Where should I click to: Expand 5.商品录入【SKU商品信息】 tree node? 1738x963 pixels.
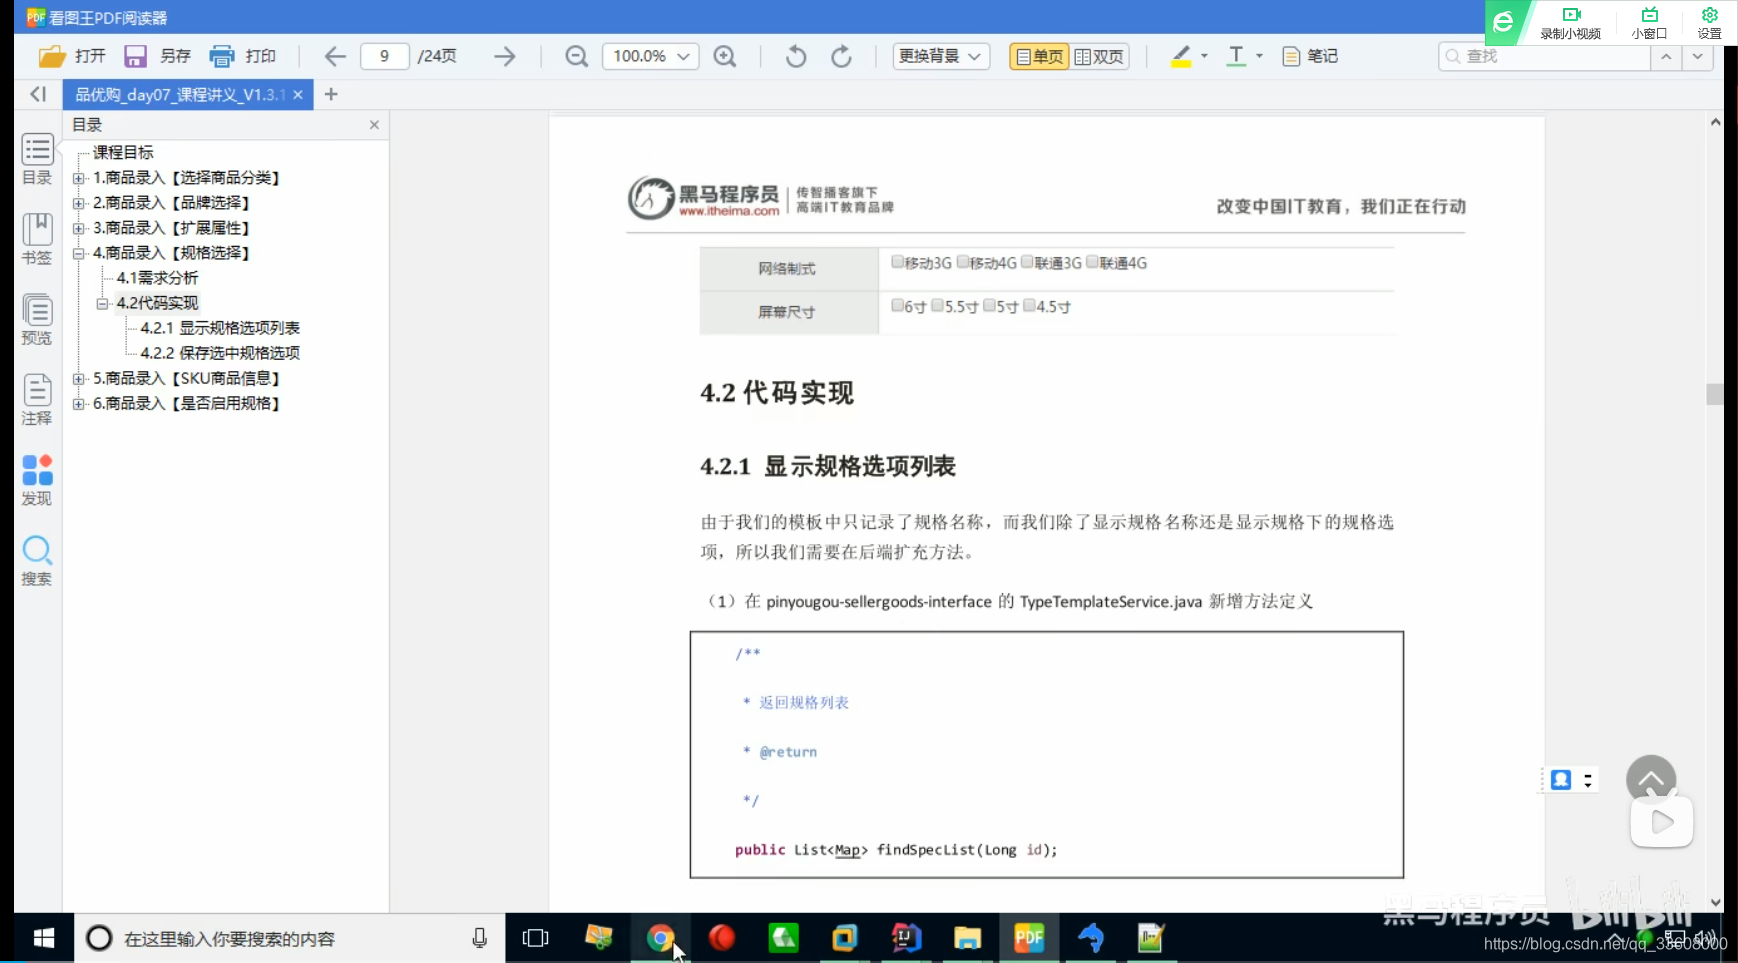[78, 378]
